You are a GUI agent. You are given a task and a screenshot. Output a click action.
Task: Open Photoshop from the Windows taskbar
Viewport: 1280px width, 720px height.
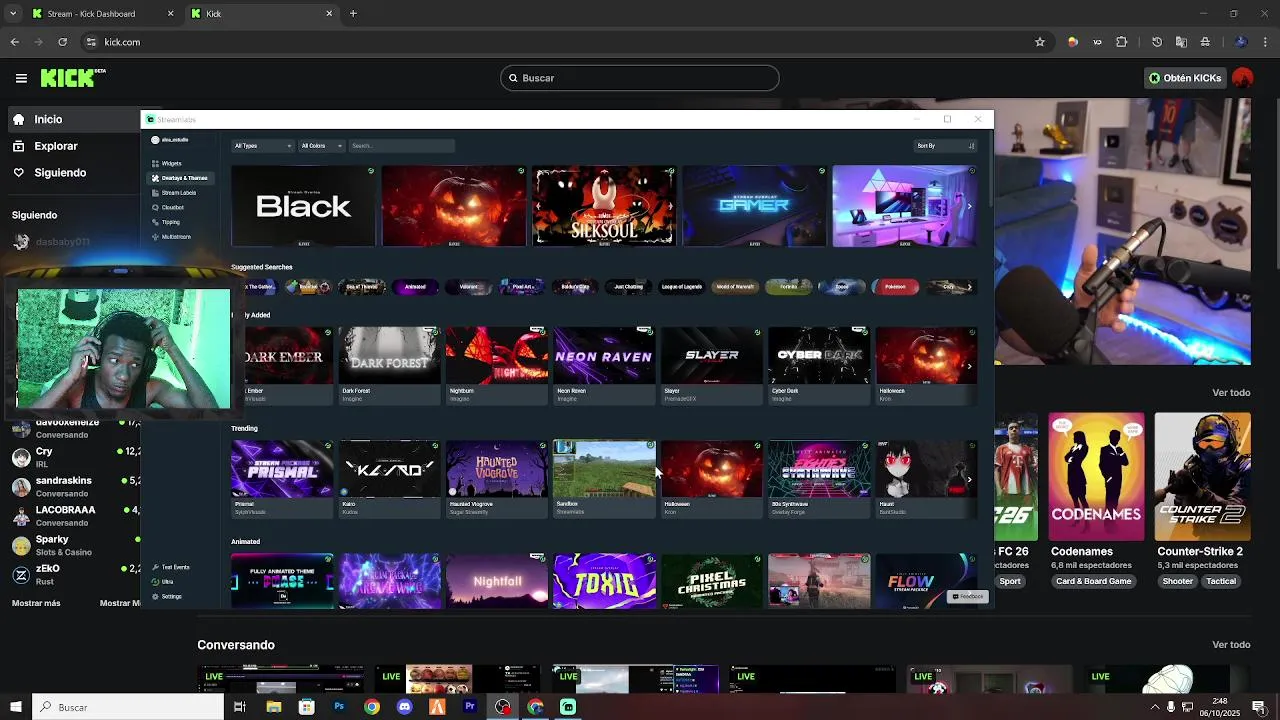pos(339,707)
